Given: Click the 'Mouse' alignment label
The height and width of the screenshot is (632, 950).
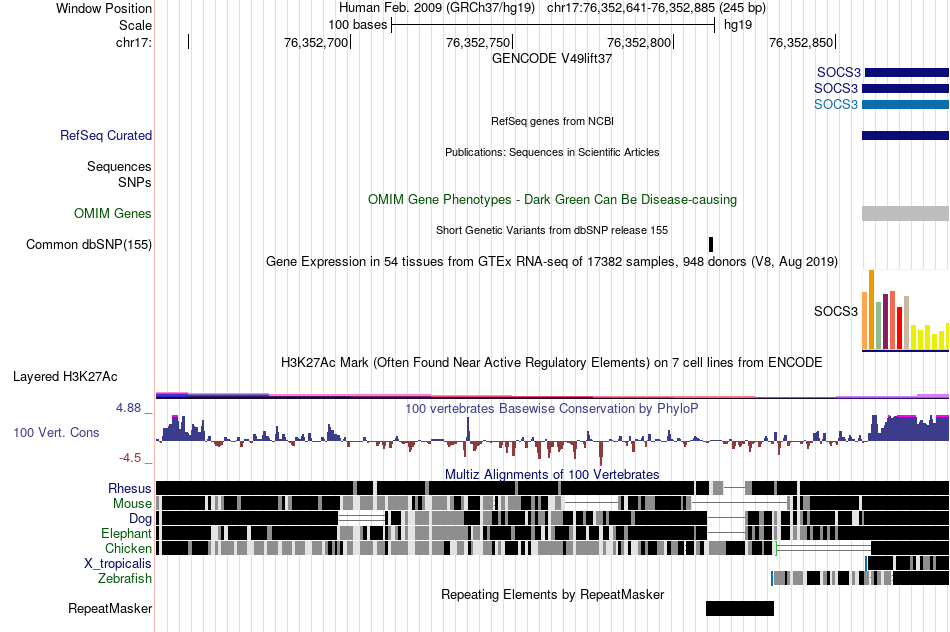Looking at the screenshot, I should [x=132, y=504].
